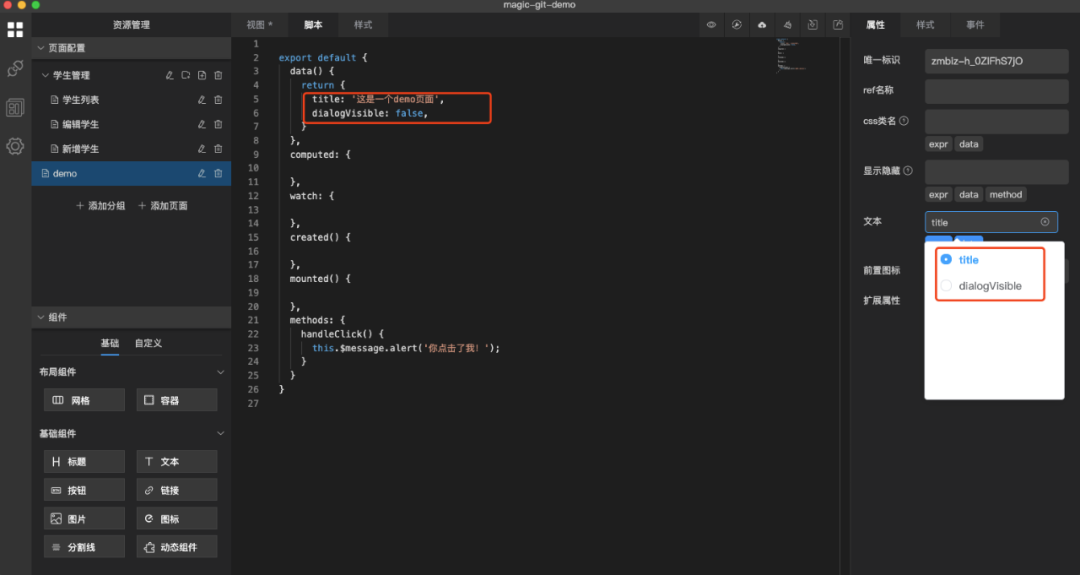Viewport: 1080px width, 575px height.
Task: Click the edit pencil for 学生列表
Action: point(202,100)
